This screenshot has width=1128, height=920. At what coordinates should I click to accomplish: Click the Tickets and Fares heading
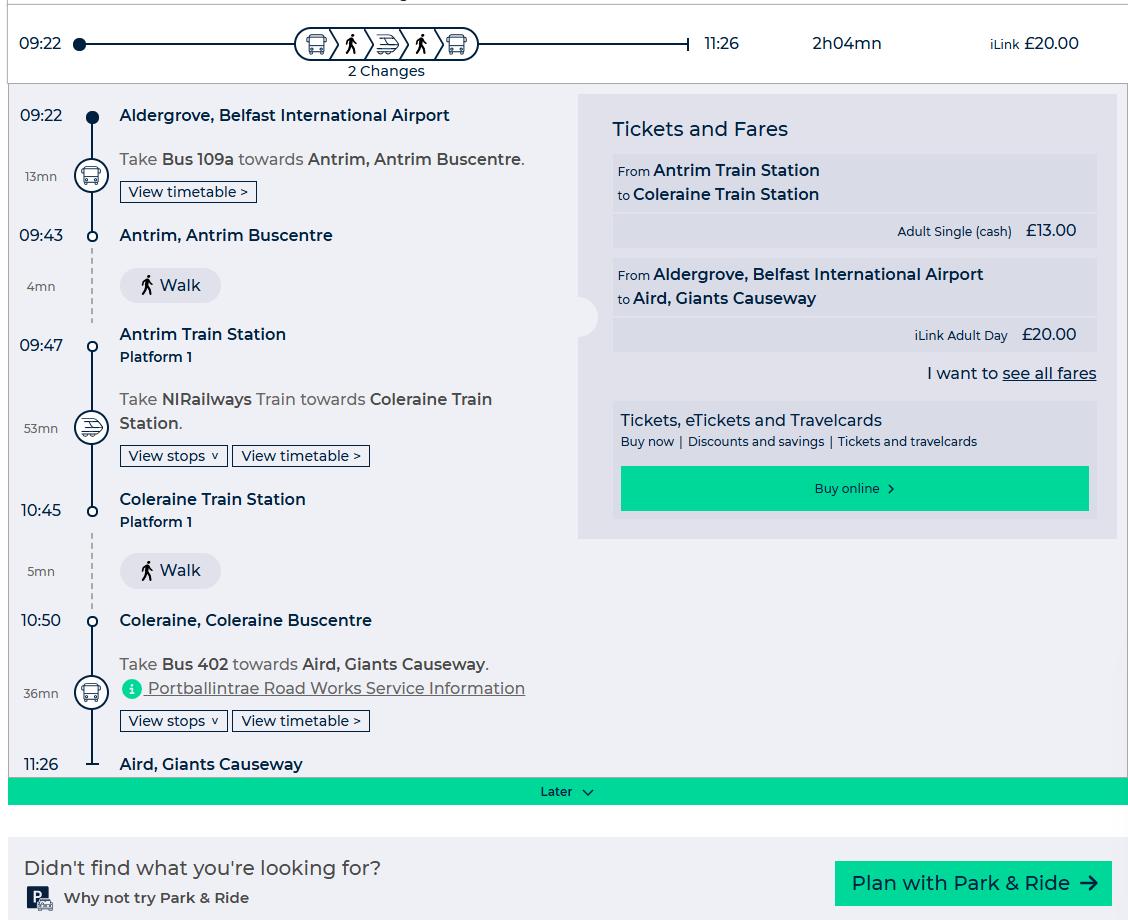pos(700,129)
